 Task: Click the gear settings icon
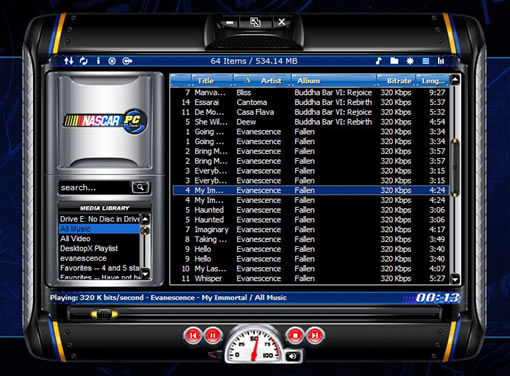click(x=410, y=61)
